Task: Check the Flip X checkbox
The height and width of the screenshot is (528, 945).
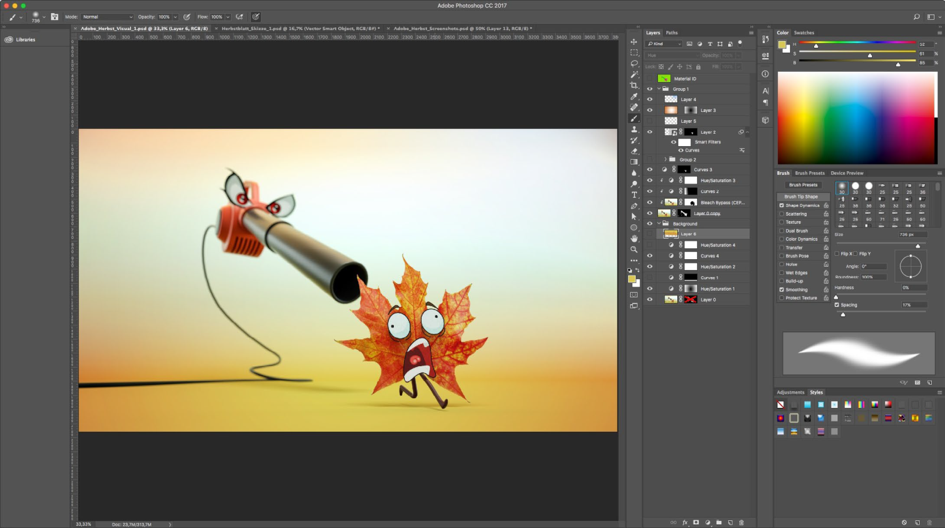Action: point(838,254)
